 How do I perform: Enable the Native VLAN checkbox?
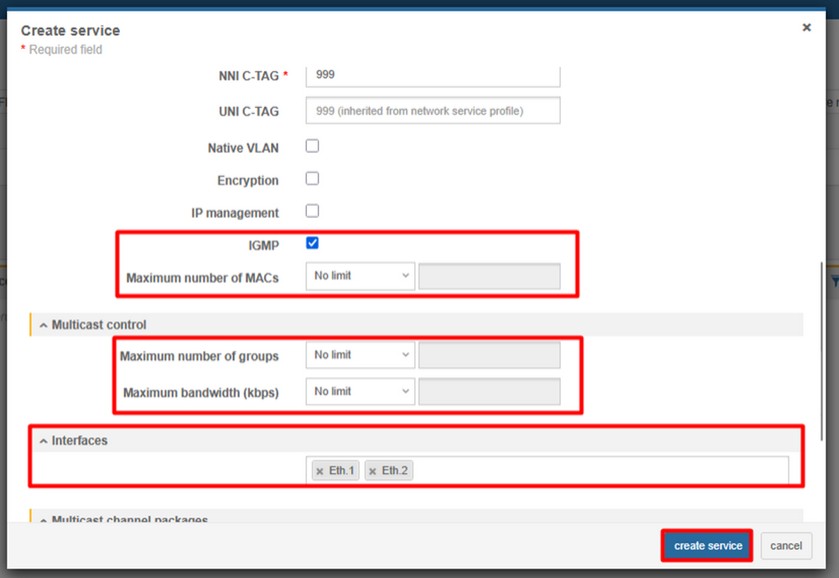pos(312,146)
